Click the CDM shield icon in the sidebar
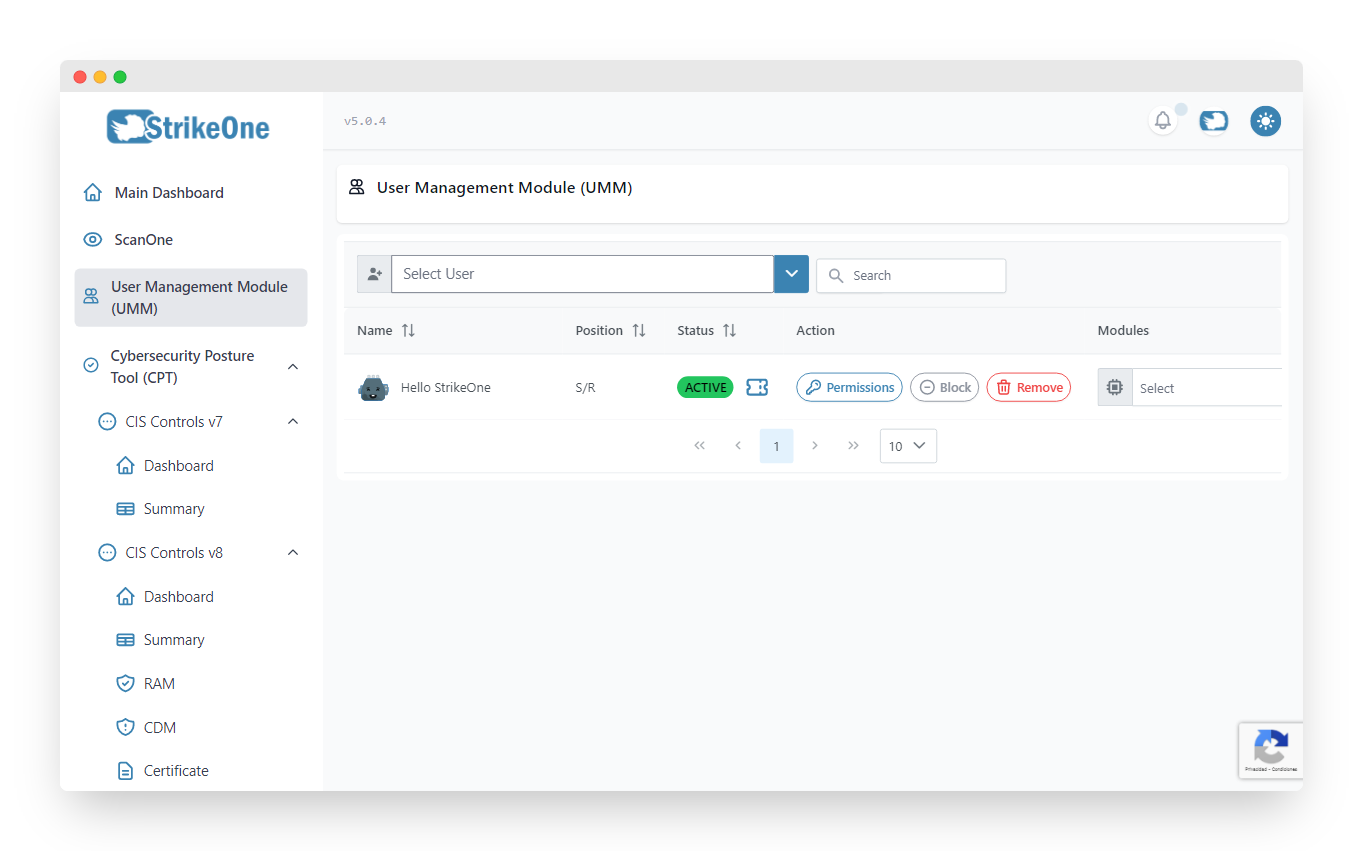The image size is (1363, 851). pyautogui.click(x=127, y=727)
